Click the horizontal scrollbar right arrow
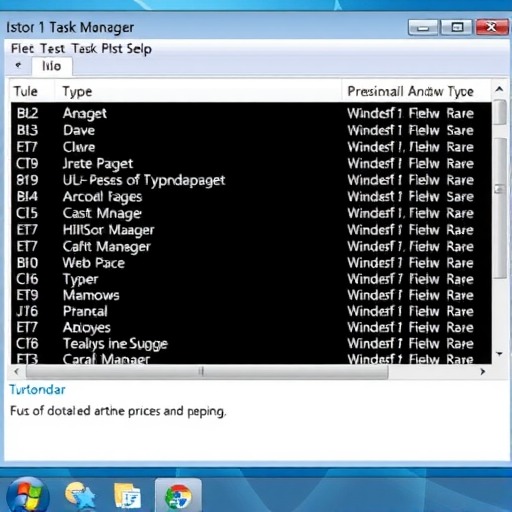The image size is (512, 512). tap(482, 371)
